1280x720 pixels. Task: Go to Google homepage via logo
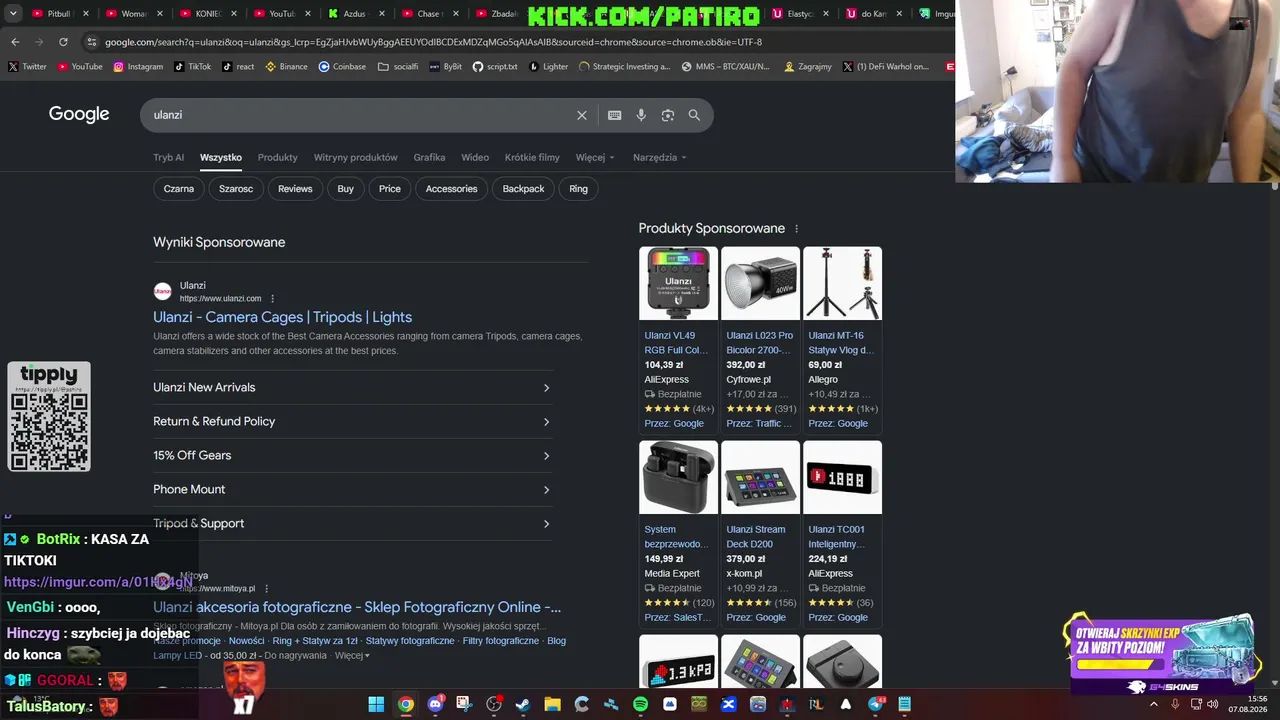79,114
